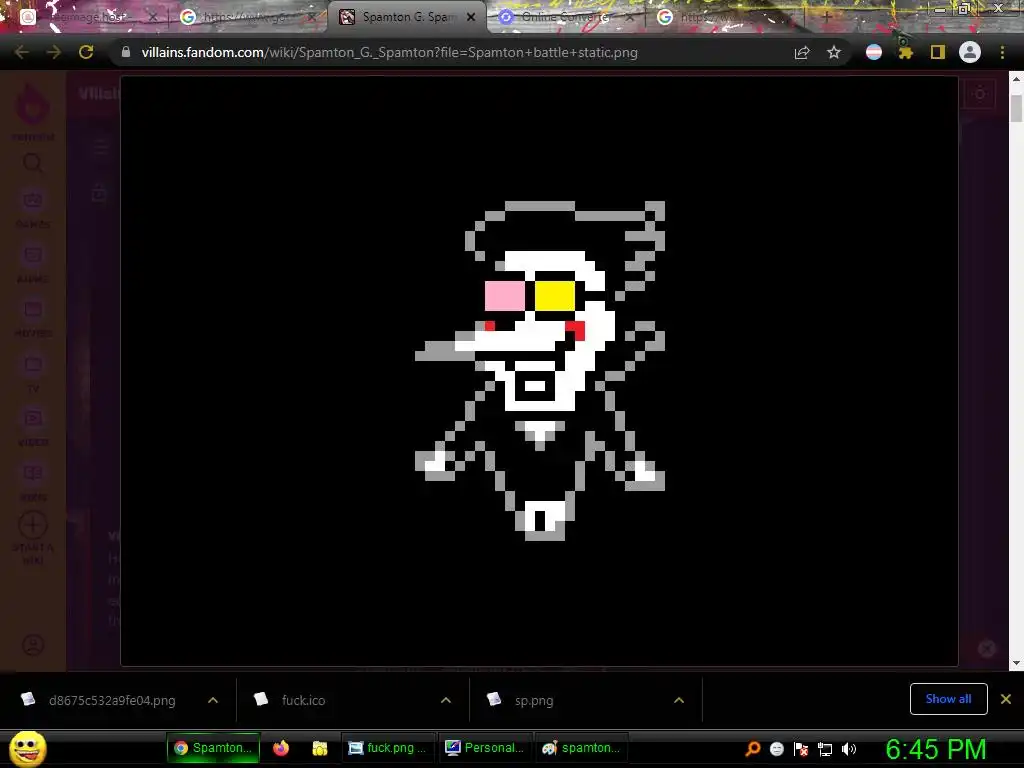Open the network tray icon
The image size is (1024, 768).
click(x=825, y=750)
